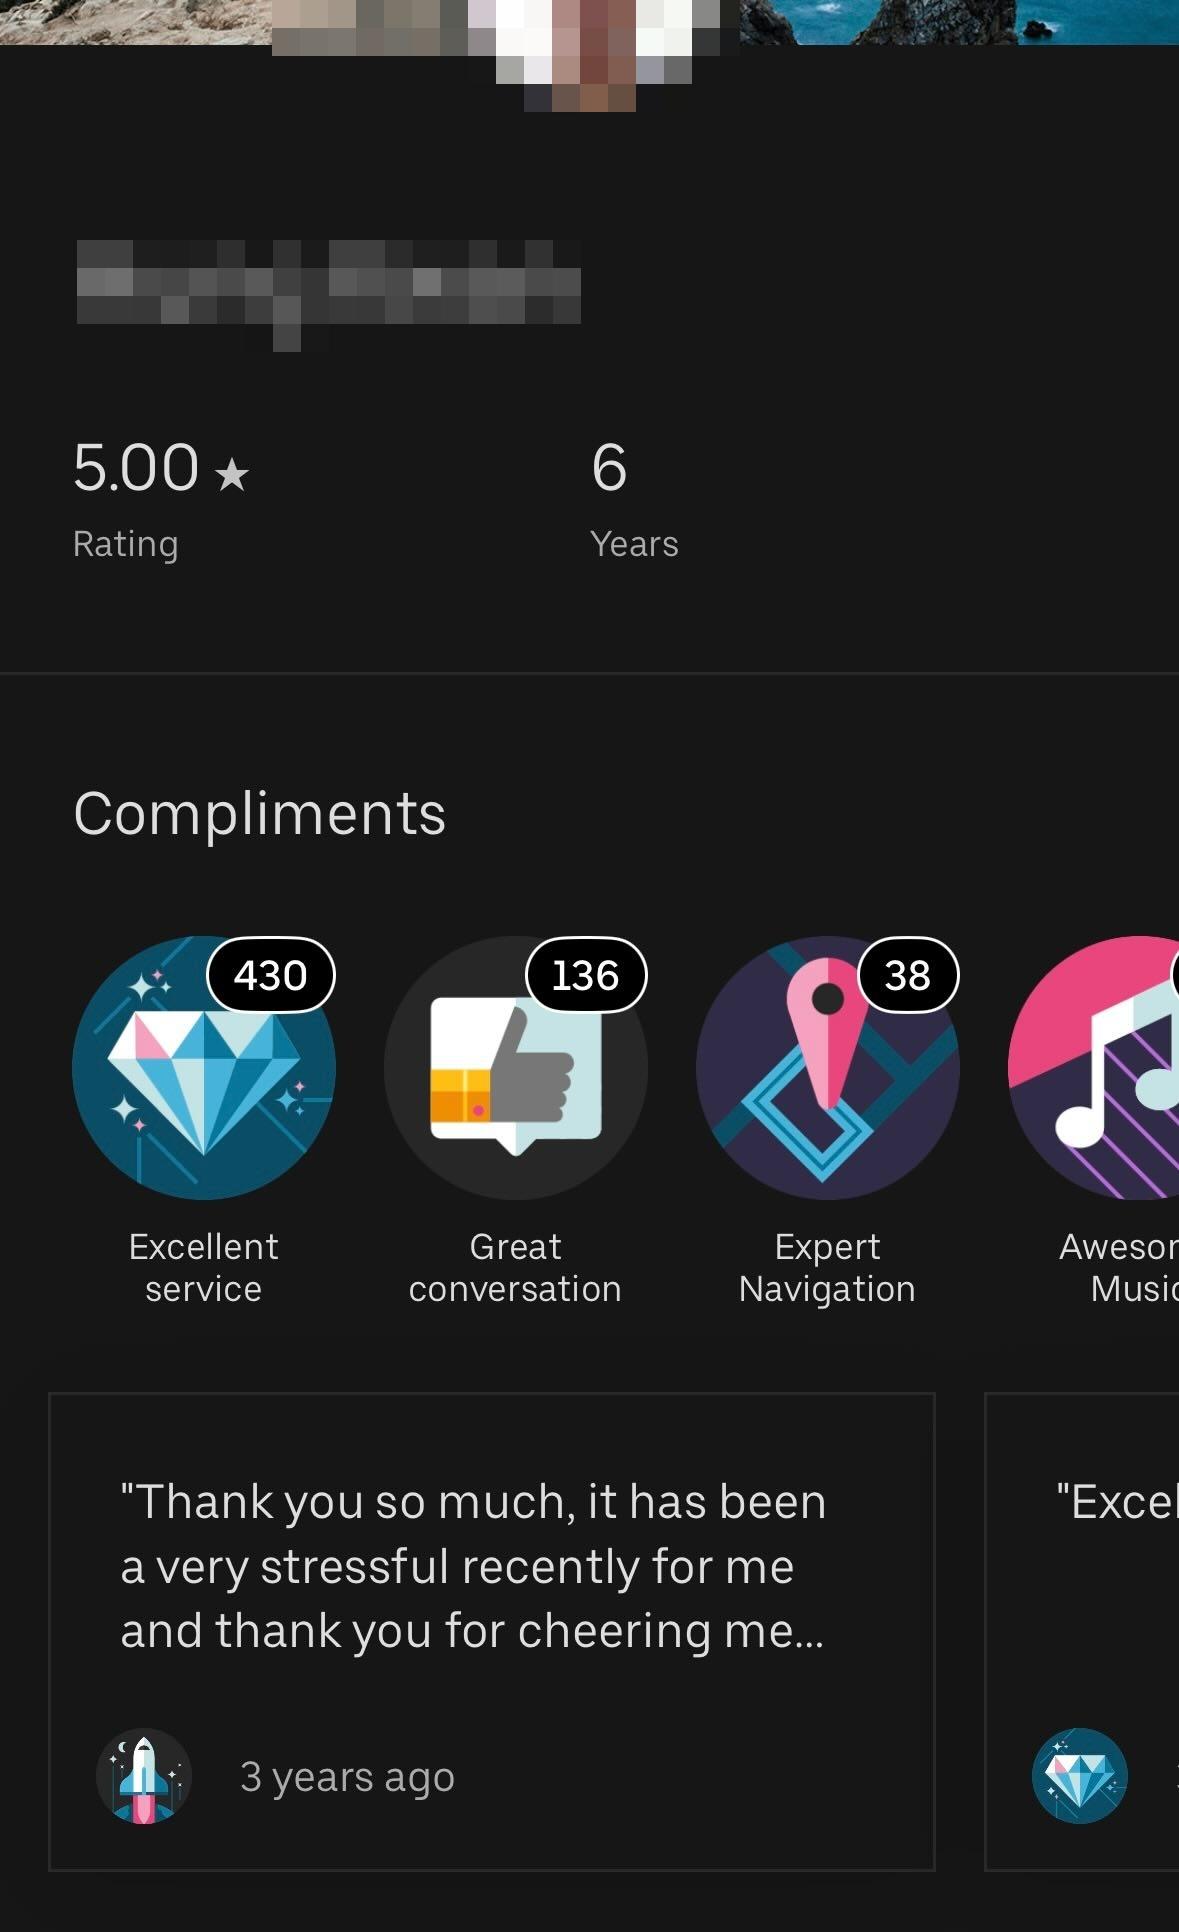Tap the 38 count bubble
The width and height of the screenshot is (1179, 1932).
click(x=907, y=975)
